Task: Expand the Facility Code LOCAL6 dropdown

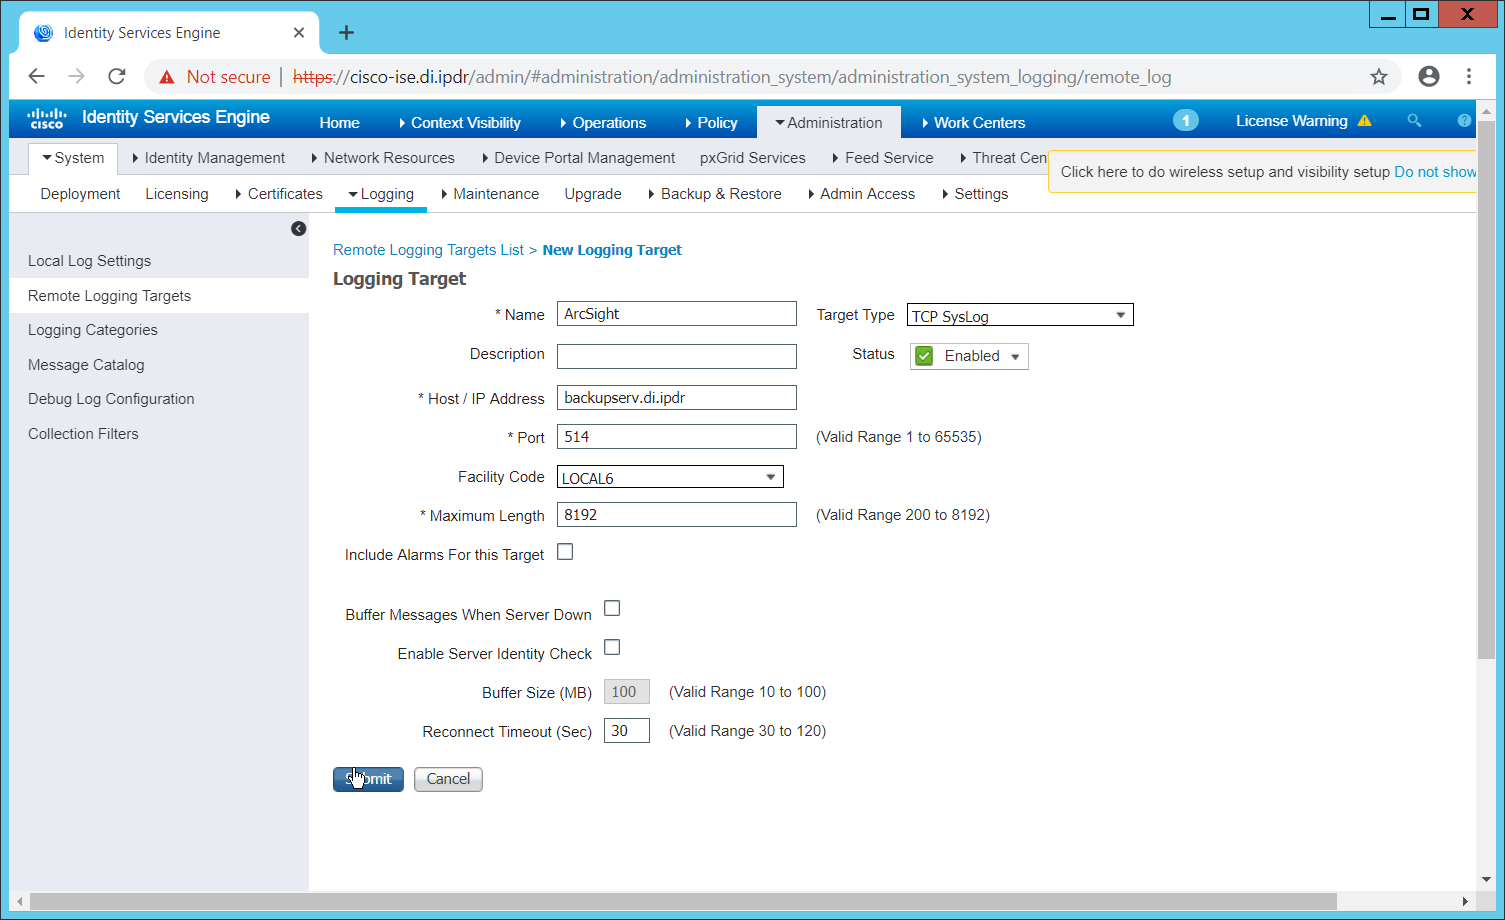Action: click(669, 478)
